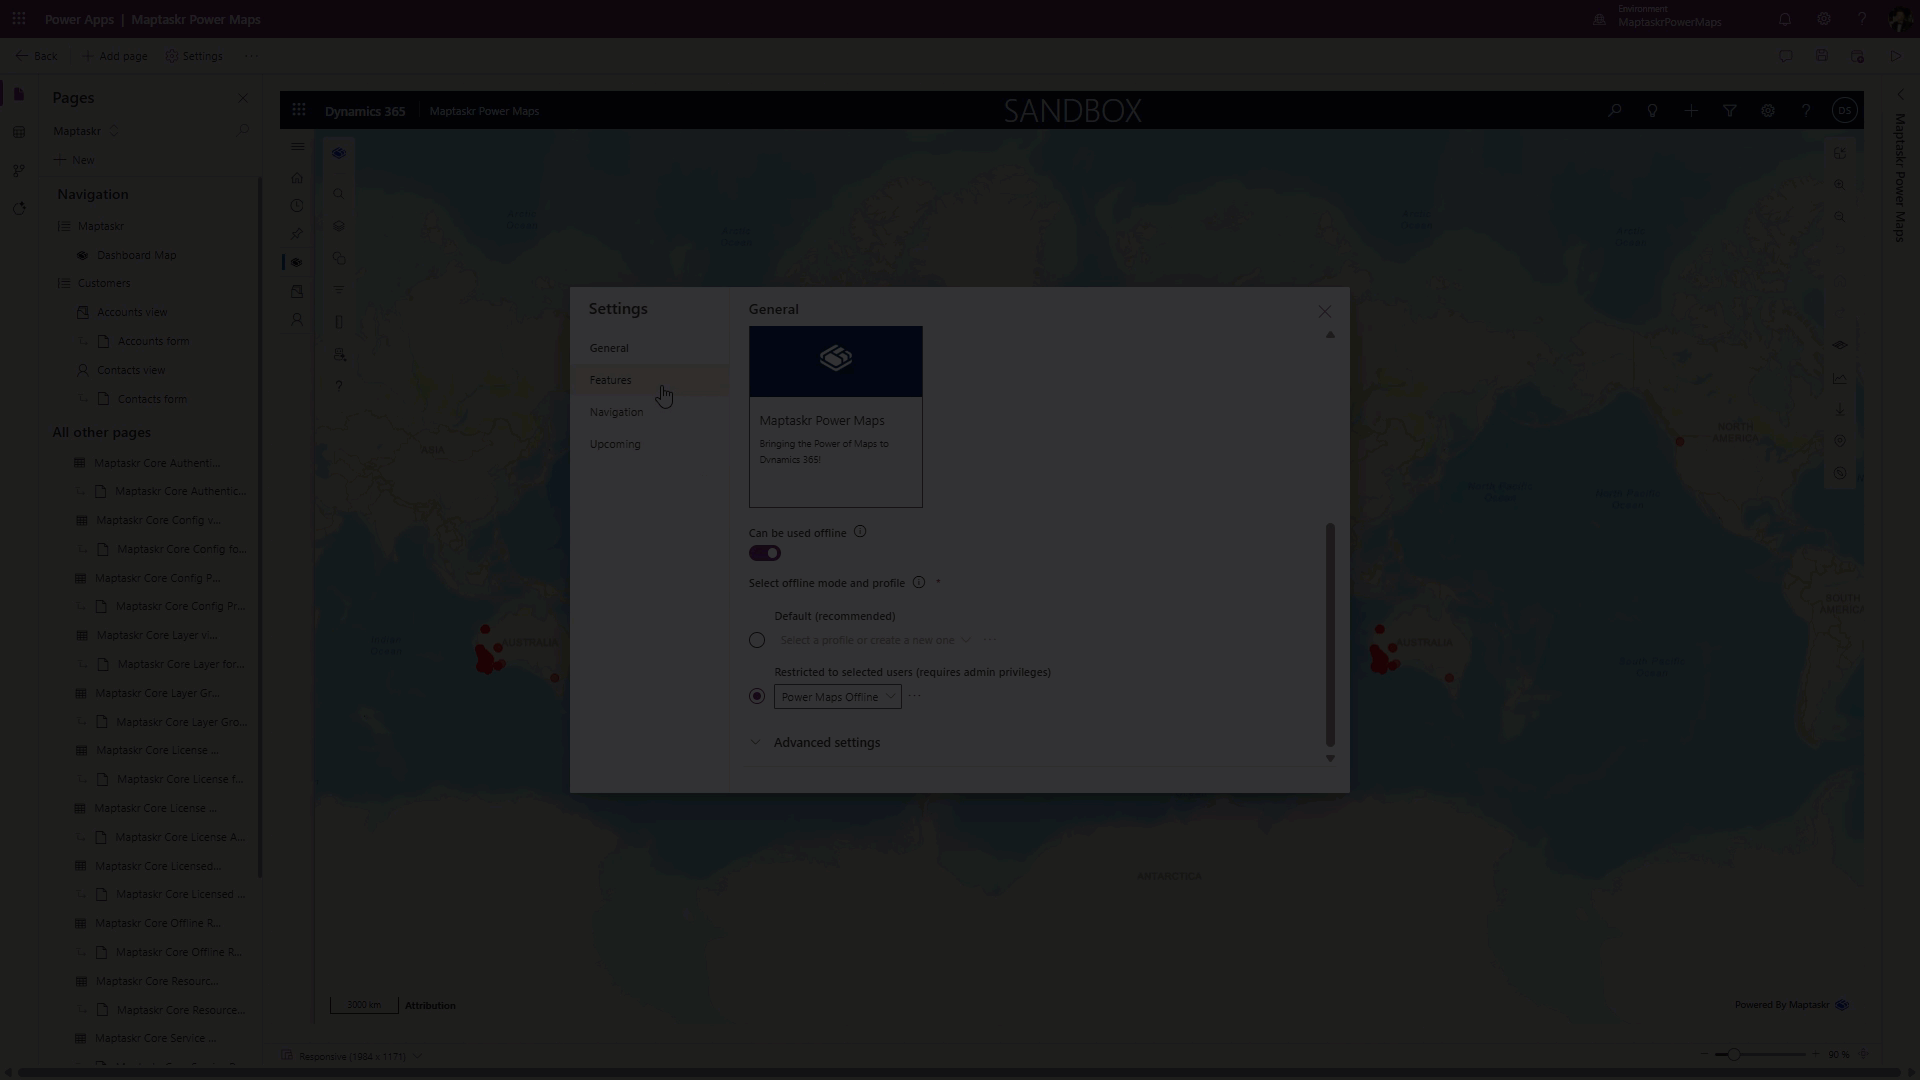The width and height of the screenshot is (1920, 1080).
Task: Select the filter lines icon in map tools
Action: 338,288
